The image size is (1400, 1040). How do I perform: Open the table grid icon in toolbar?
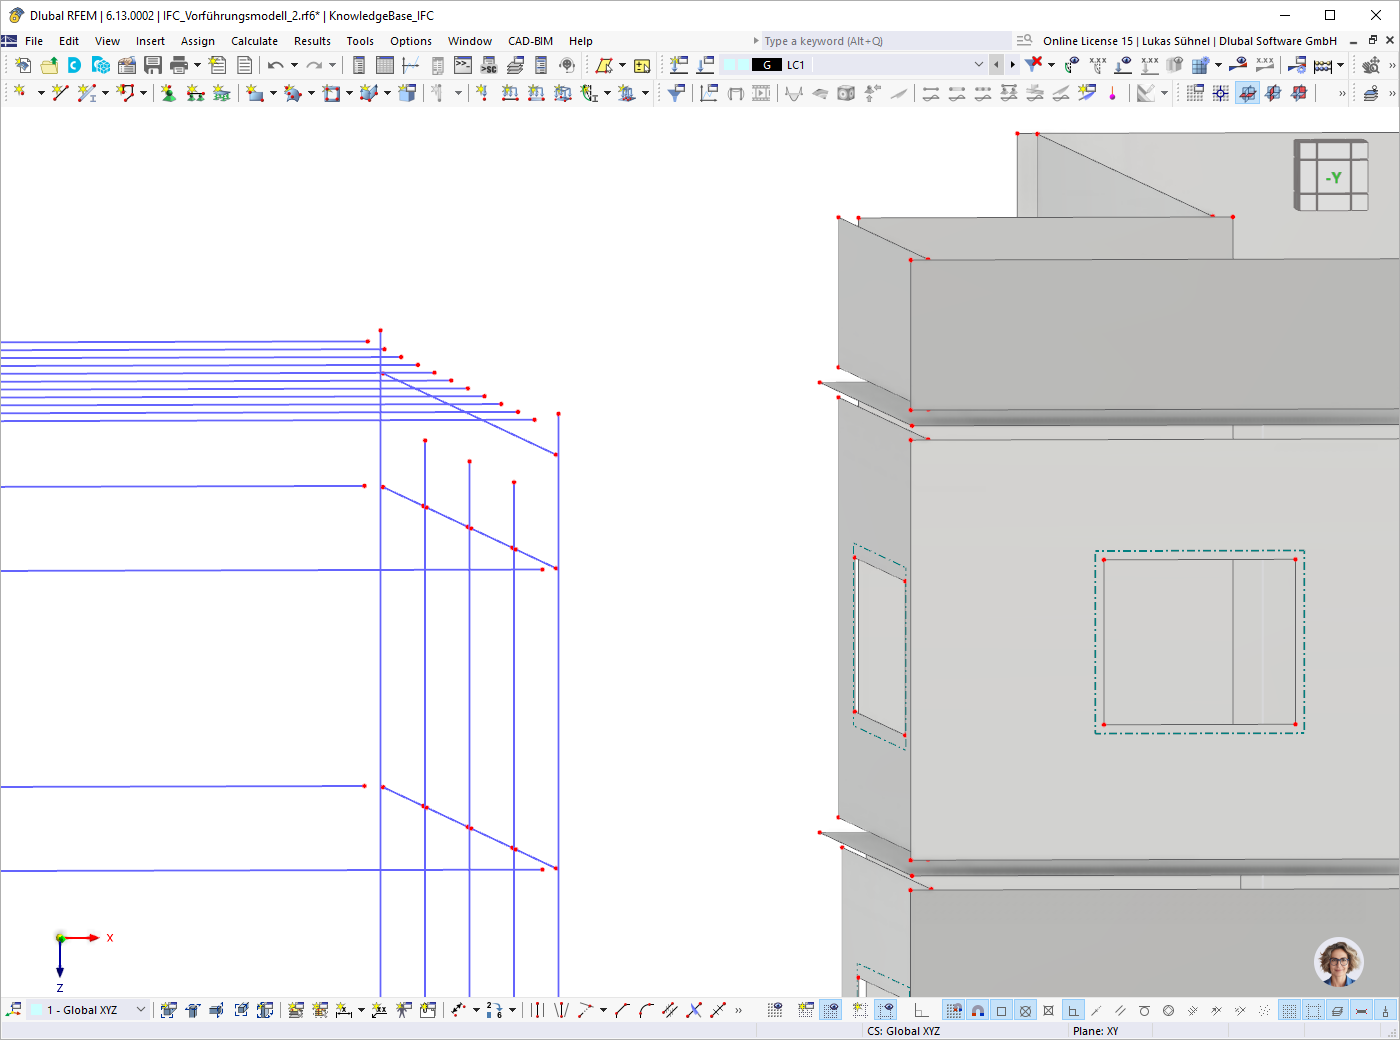pos(385,65)
